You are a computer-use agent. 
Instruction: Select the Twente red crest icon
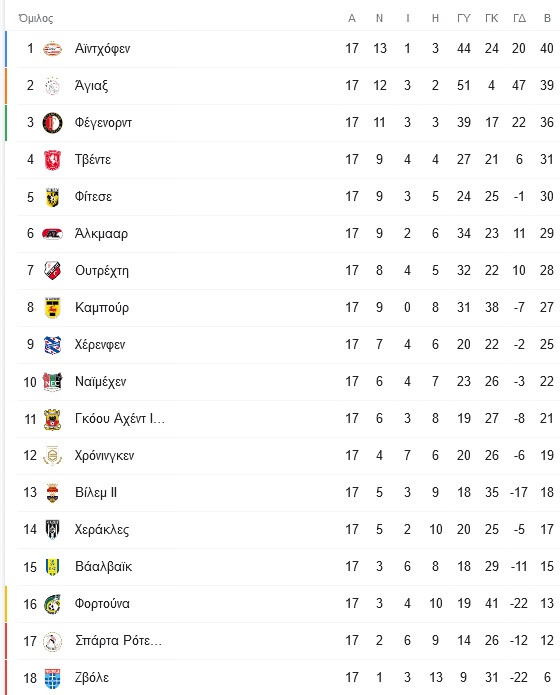(52, 160)
